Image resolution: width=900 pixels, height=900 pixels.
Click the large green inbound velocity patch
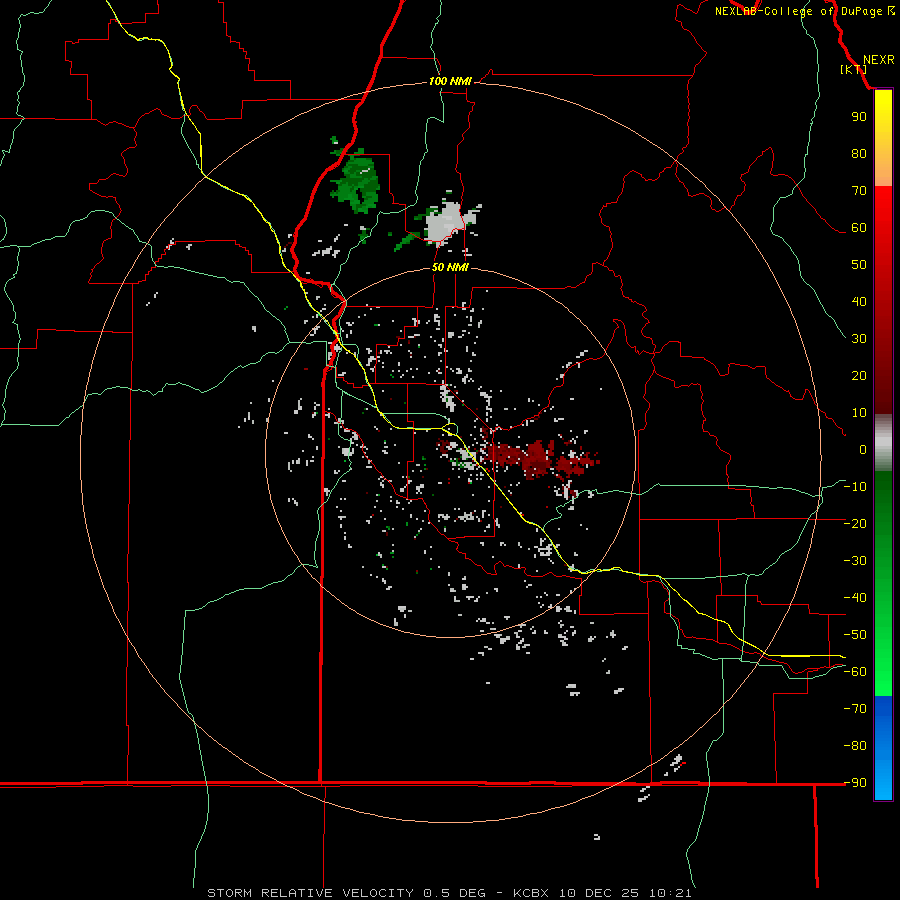(x=358, y=181)
